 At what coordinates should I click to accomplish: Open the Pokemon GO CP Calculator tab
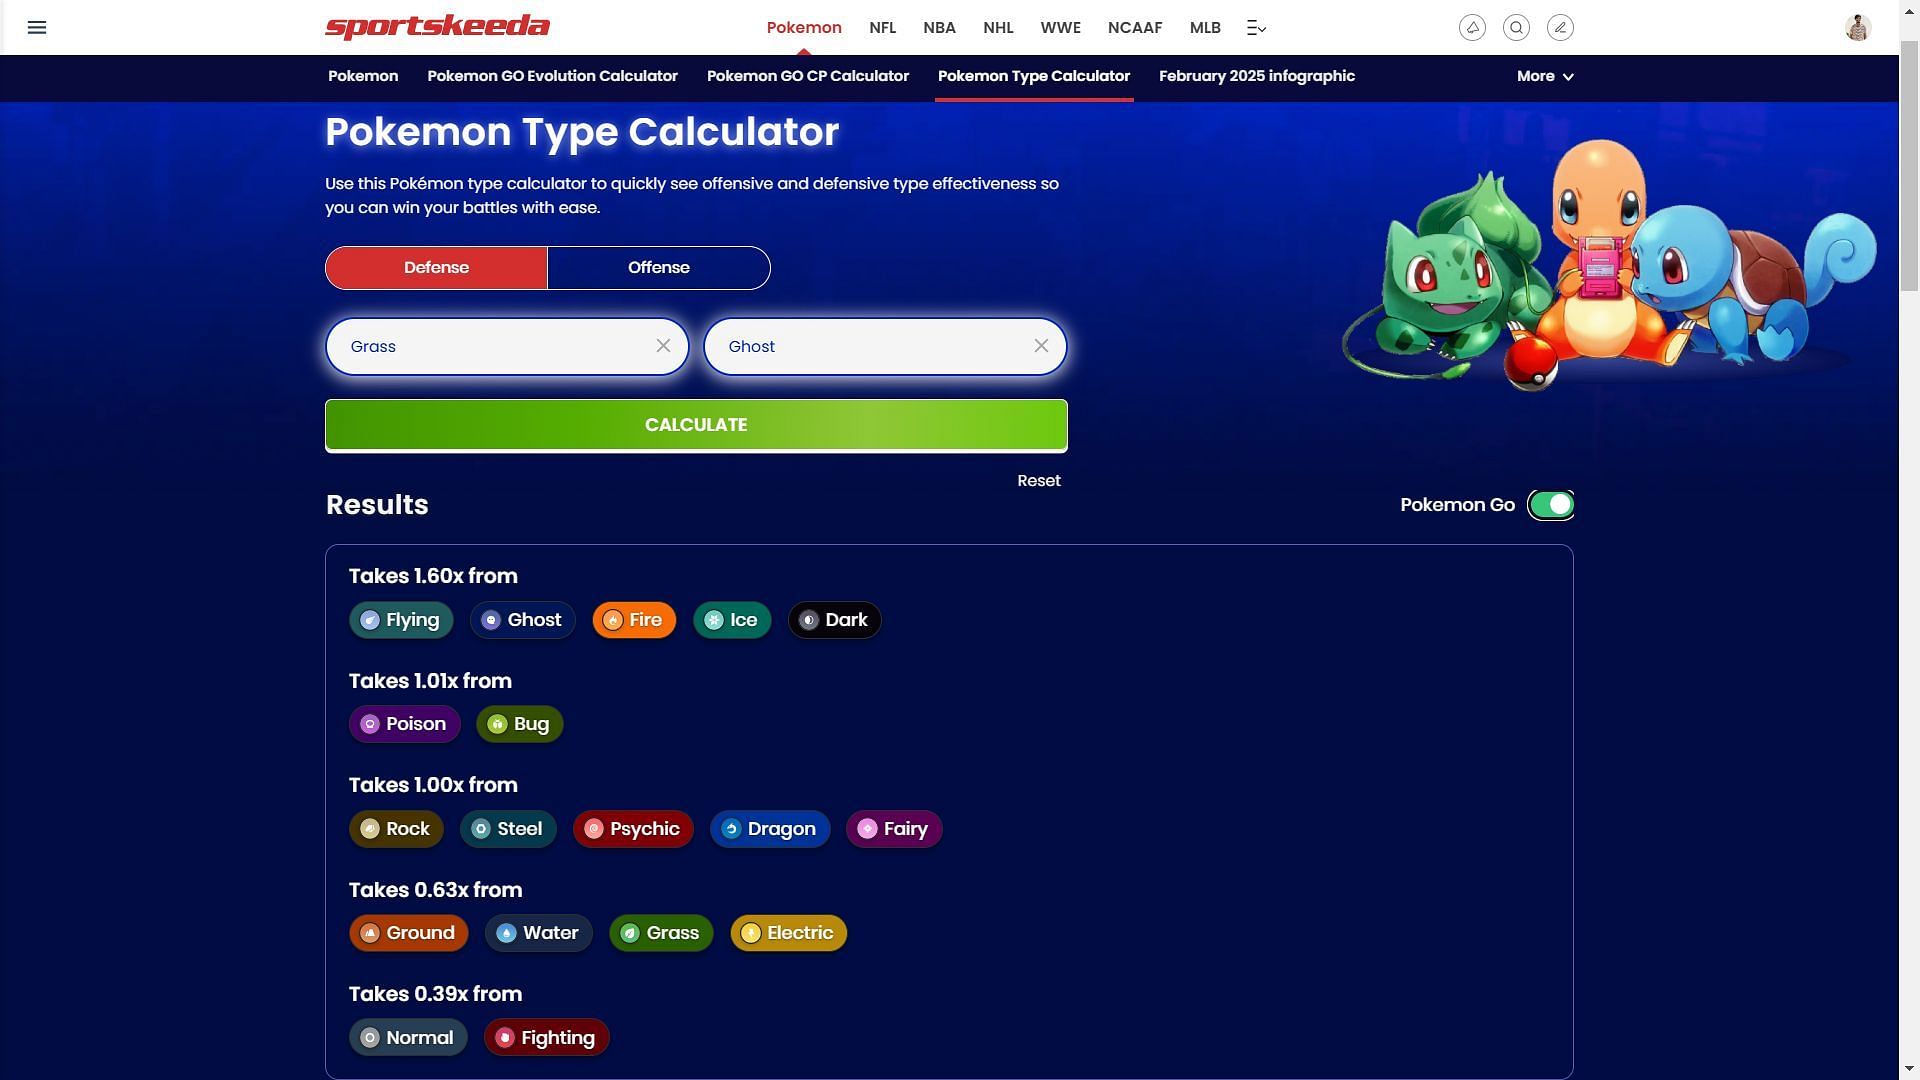click(807, 76)
